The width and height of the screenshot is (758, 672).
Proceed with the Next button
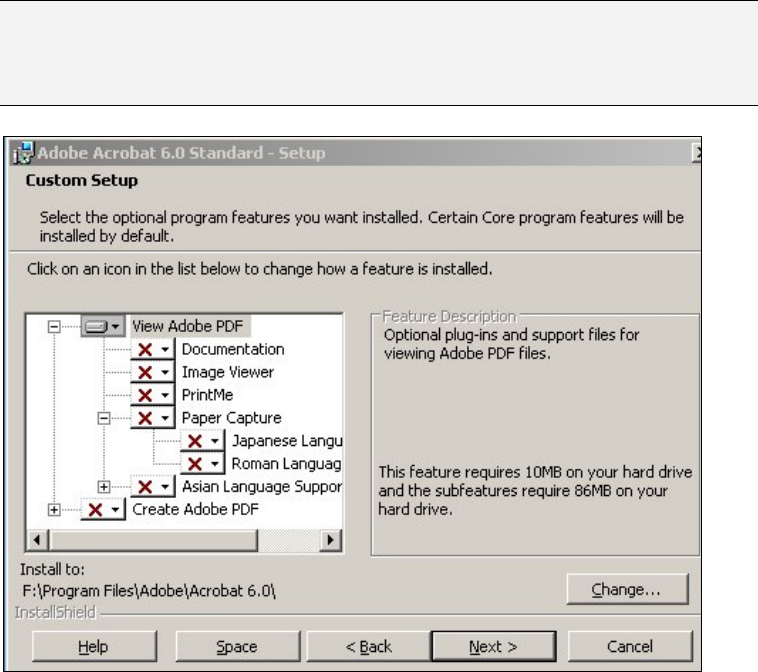pos(493,646)
